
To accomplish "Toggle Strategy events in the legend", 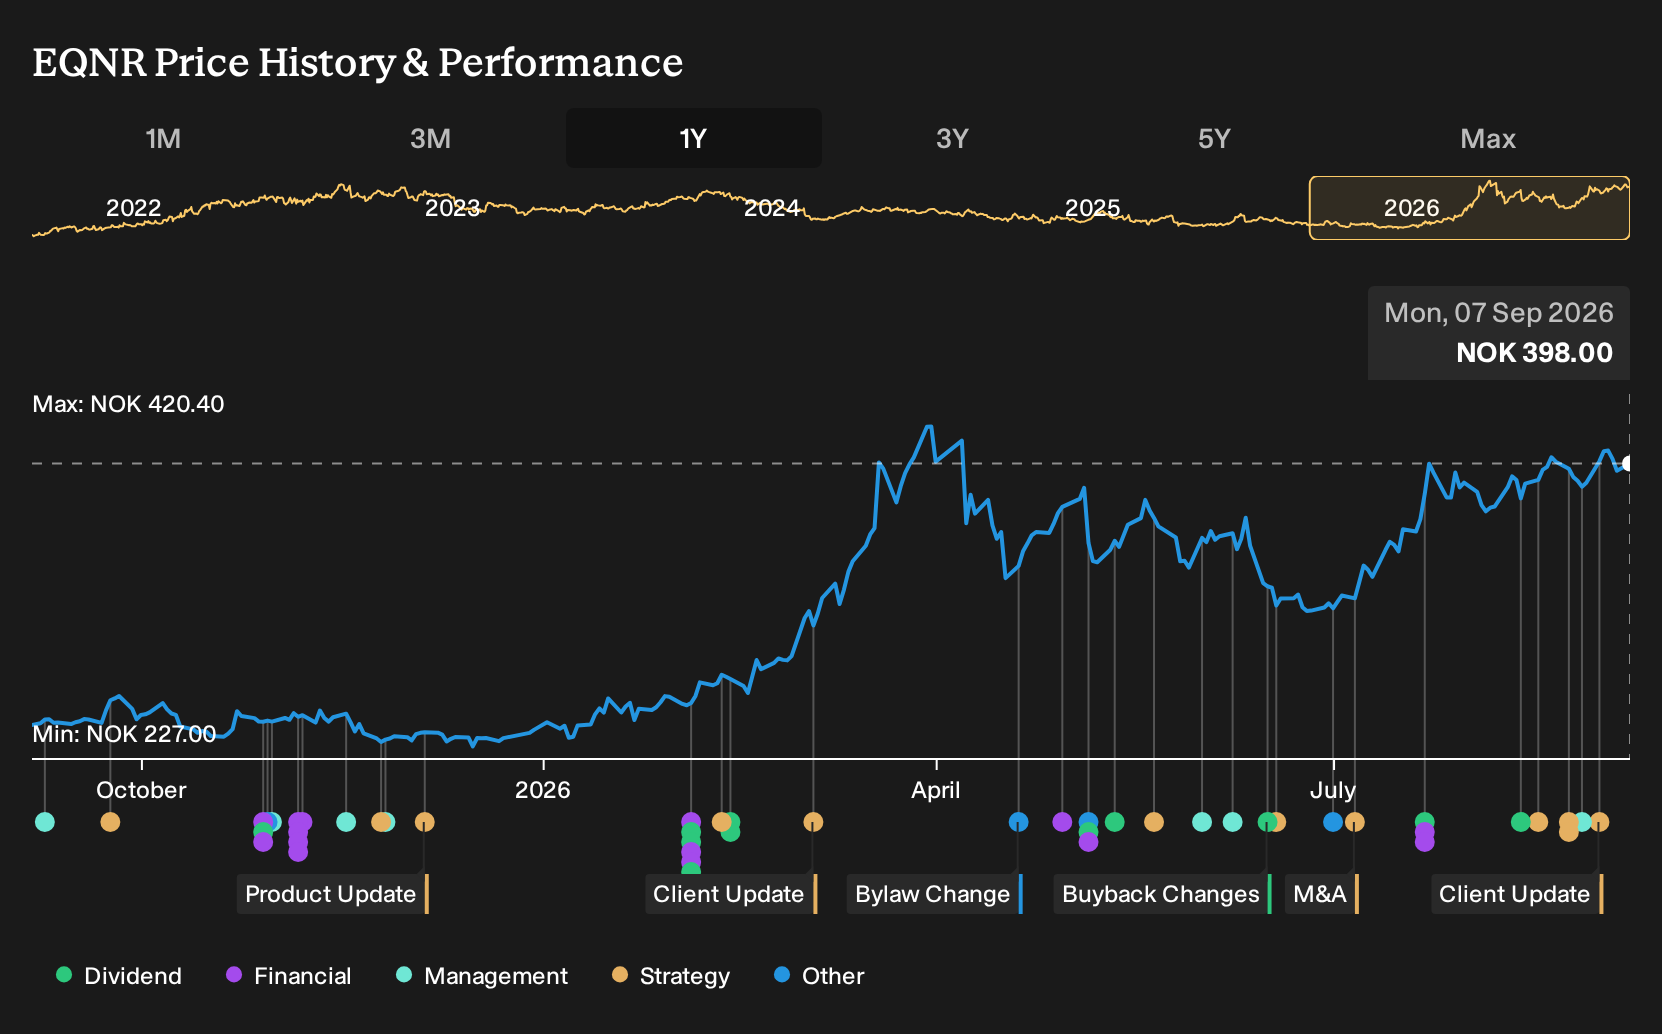I will 671,976.
